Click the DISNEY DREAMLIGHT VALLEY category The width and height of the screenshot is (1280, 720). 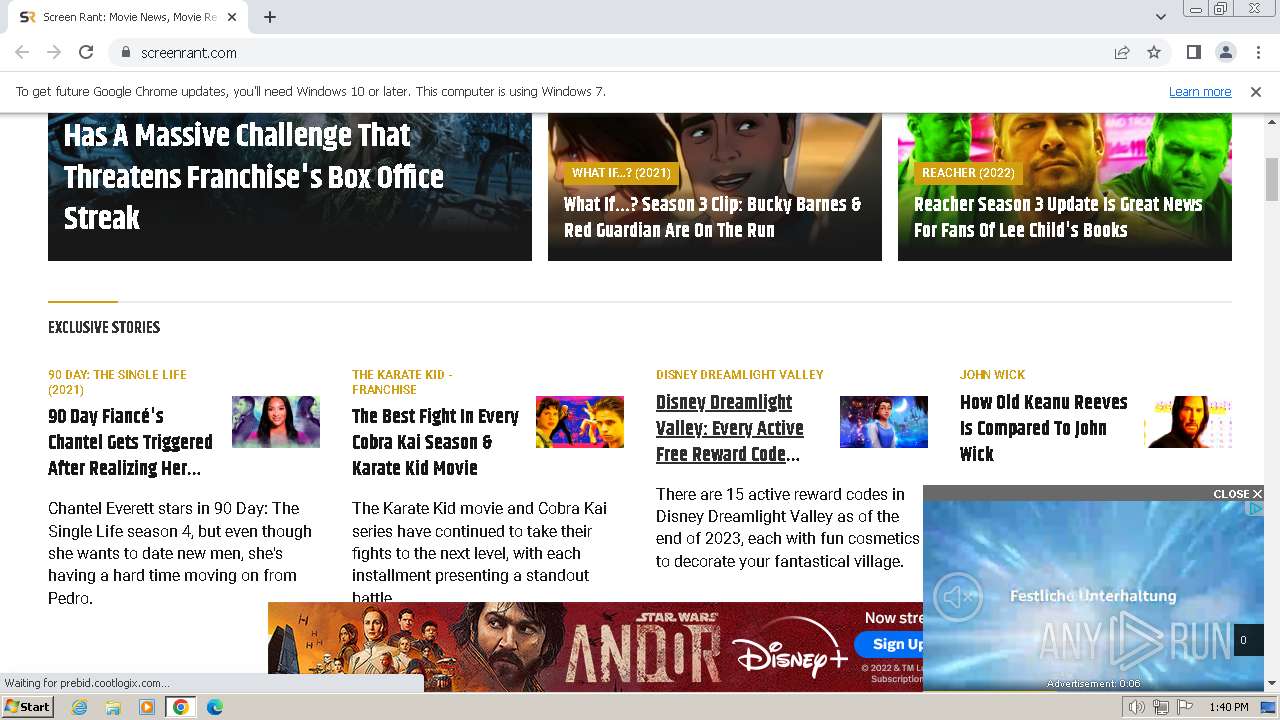pyautogui.click(x=739, y=375)
